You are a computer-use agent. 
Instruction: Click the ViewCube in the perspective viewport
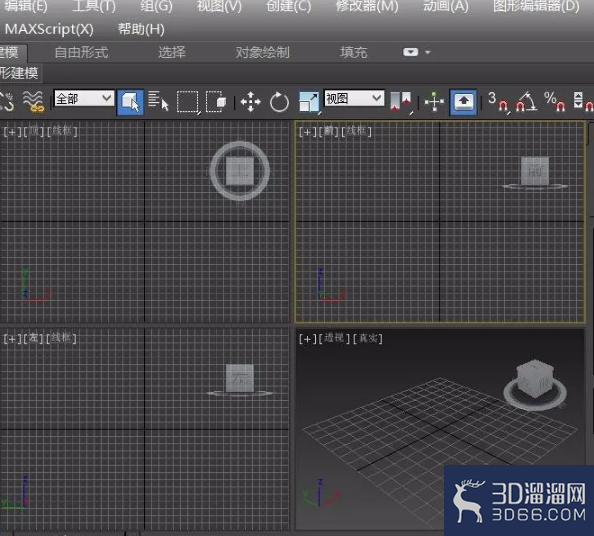(x=535, y=378)
